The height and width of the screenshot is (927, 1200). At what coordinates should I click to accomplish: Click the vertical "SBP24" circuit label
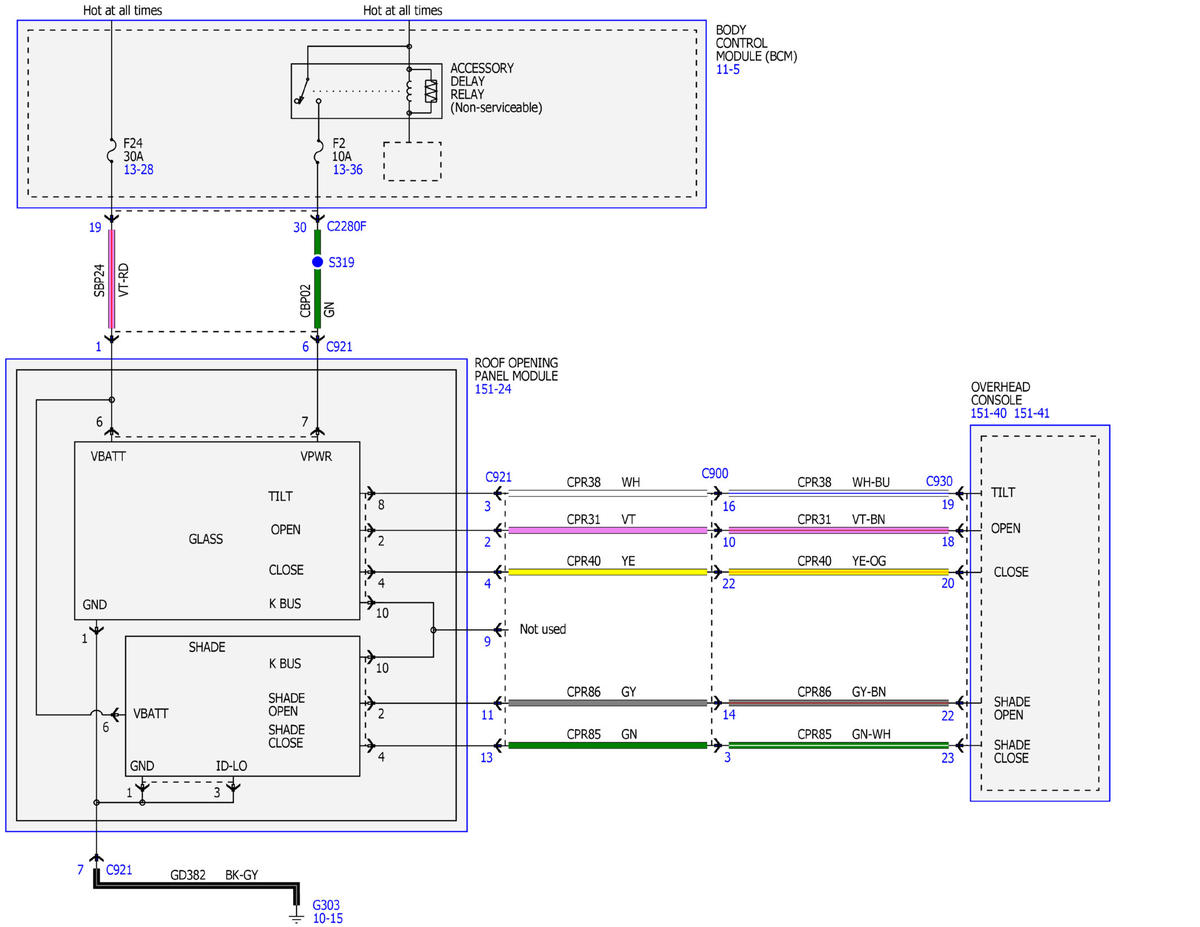pyautogui.click(x=99, y=281)
